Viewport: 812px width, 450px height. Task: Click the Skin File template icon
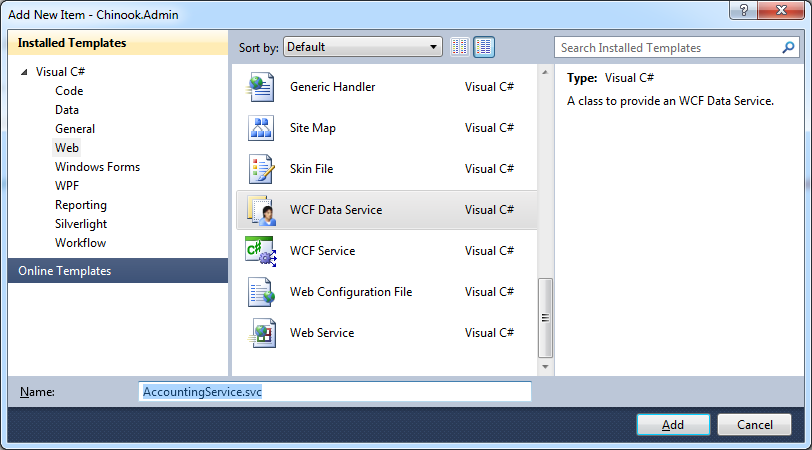261,169
